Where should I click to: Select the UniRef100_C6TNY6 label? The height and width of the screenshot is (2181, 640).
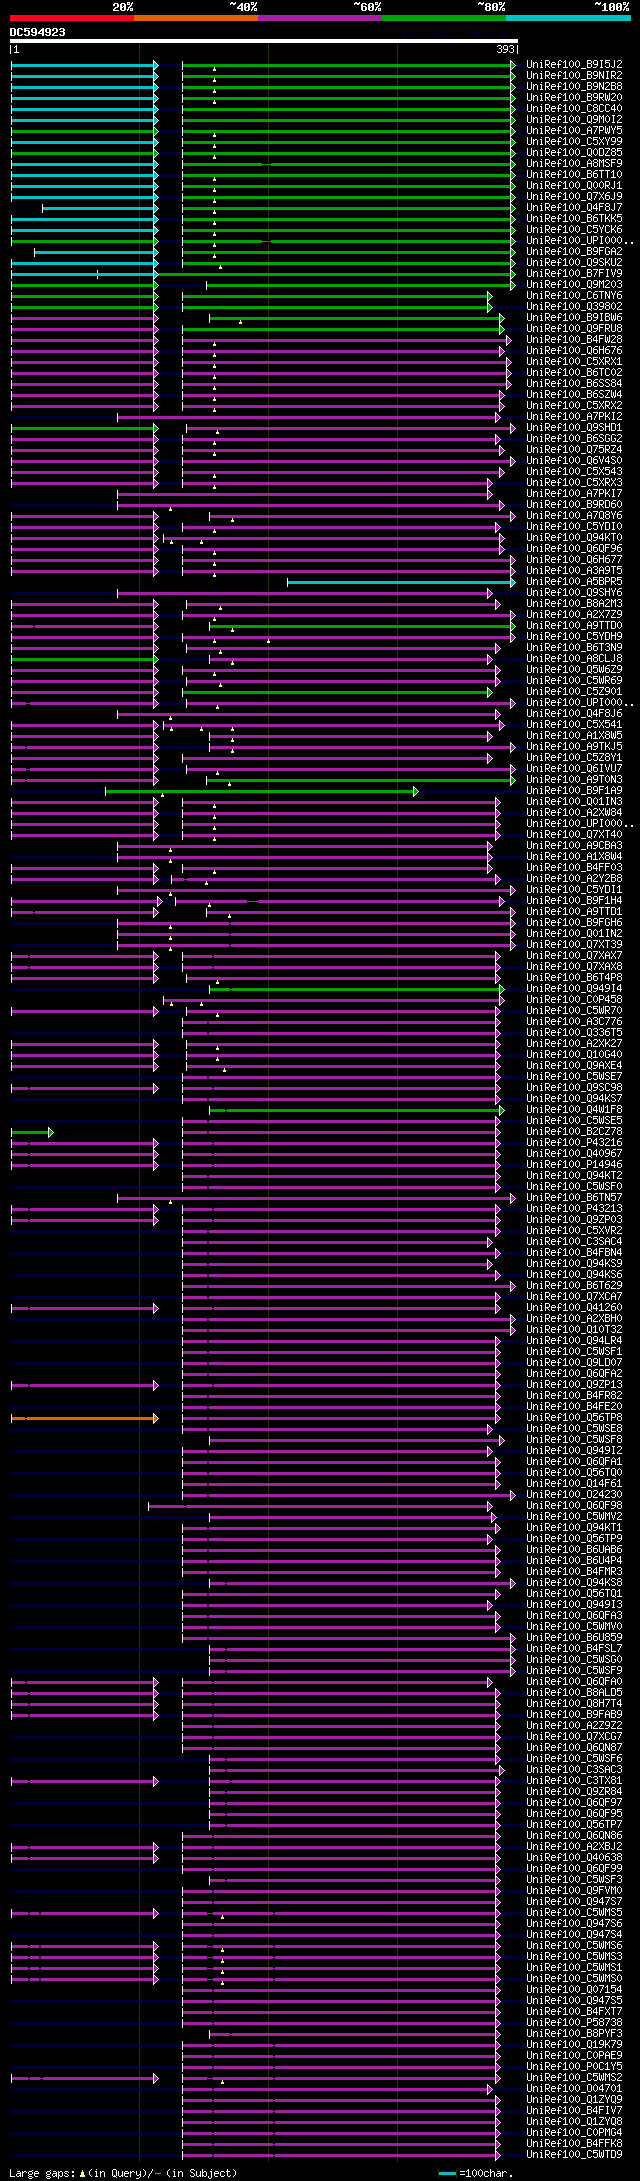click(574, 295)
